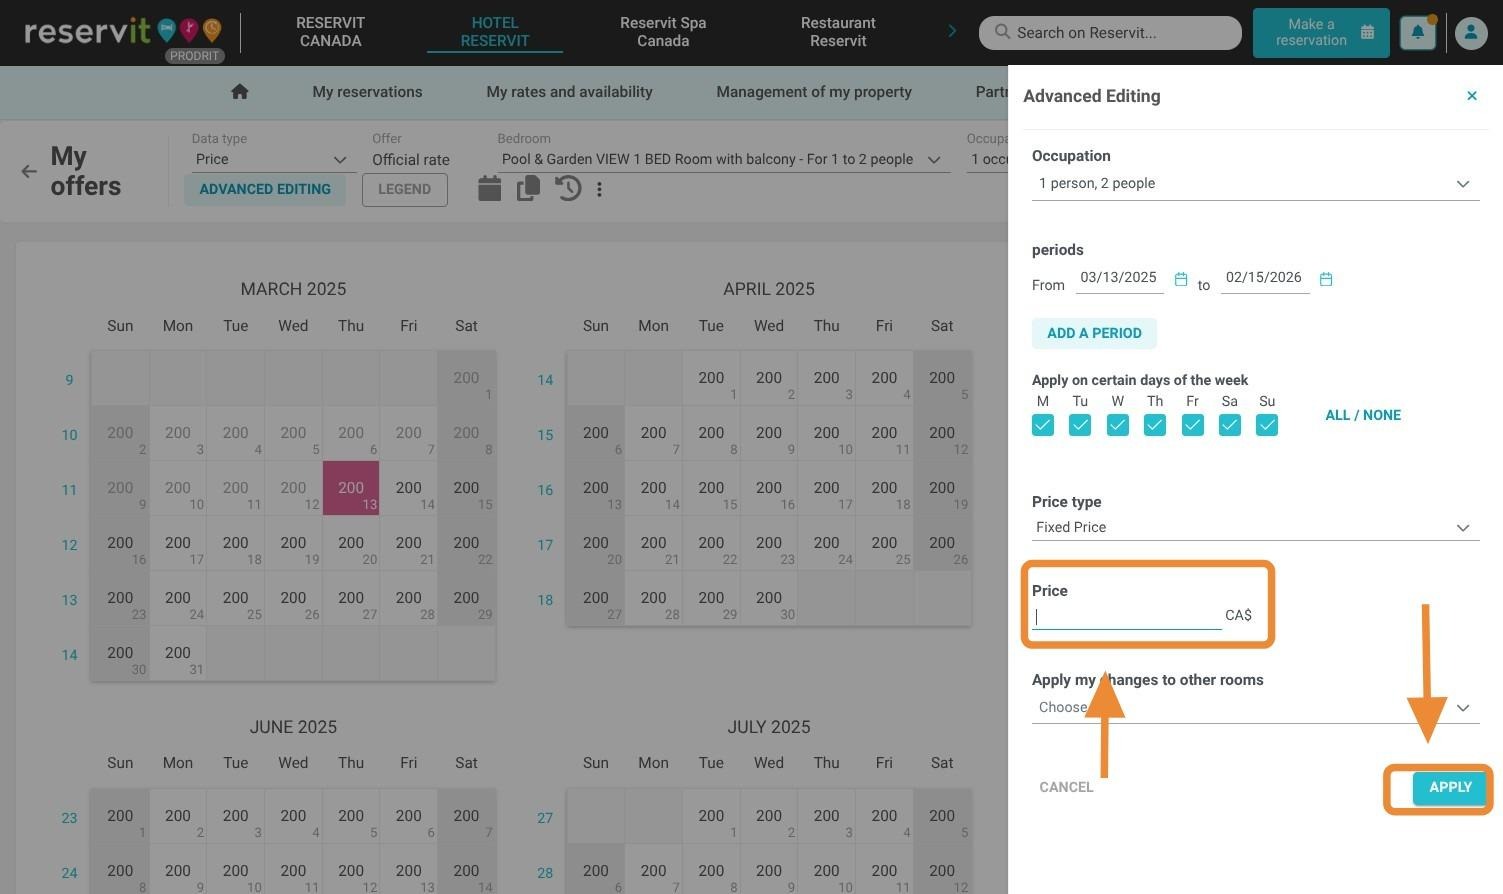Click the copy/duplicate icon in offers toolbar
Screen dimensions: 1503x894
click(528, 188)
